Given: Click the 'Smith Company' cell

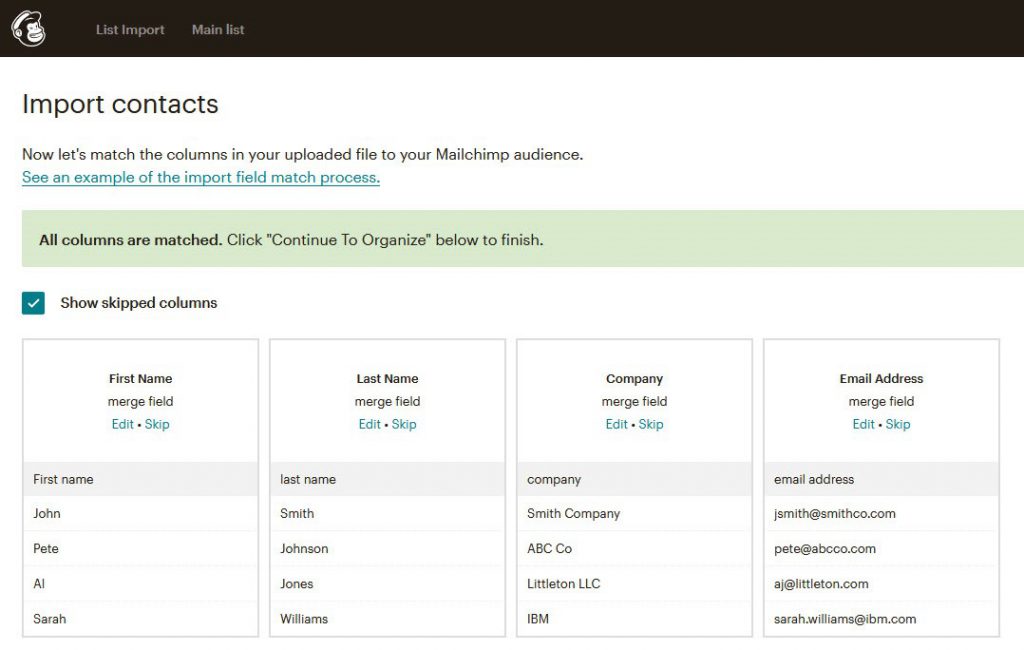Looking at the screenshot, I should 634,513.
